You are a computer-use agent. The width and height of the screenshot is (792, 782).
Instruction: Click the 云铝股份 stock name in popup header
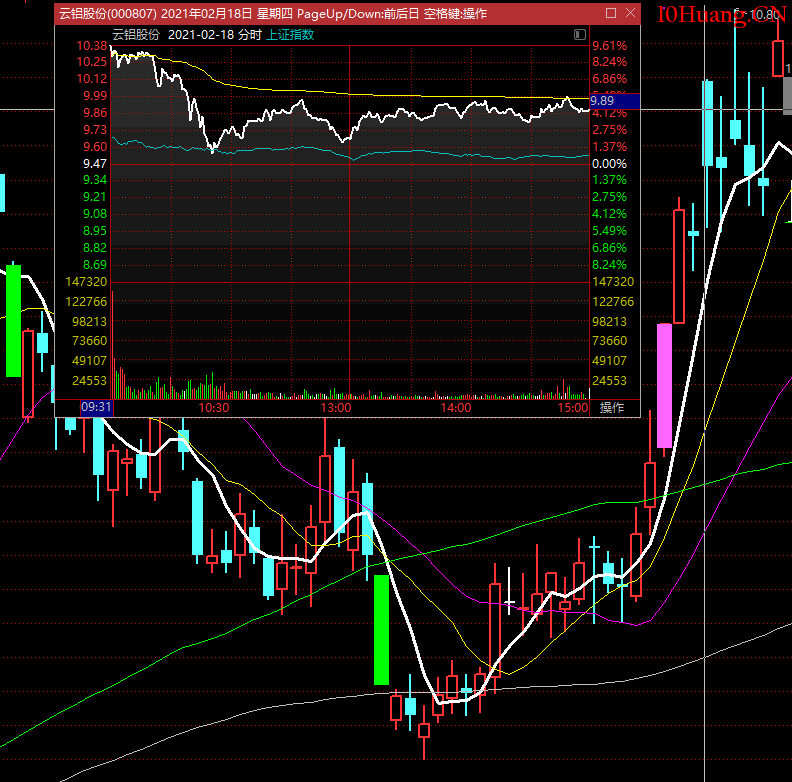[x=136, y=34]
